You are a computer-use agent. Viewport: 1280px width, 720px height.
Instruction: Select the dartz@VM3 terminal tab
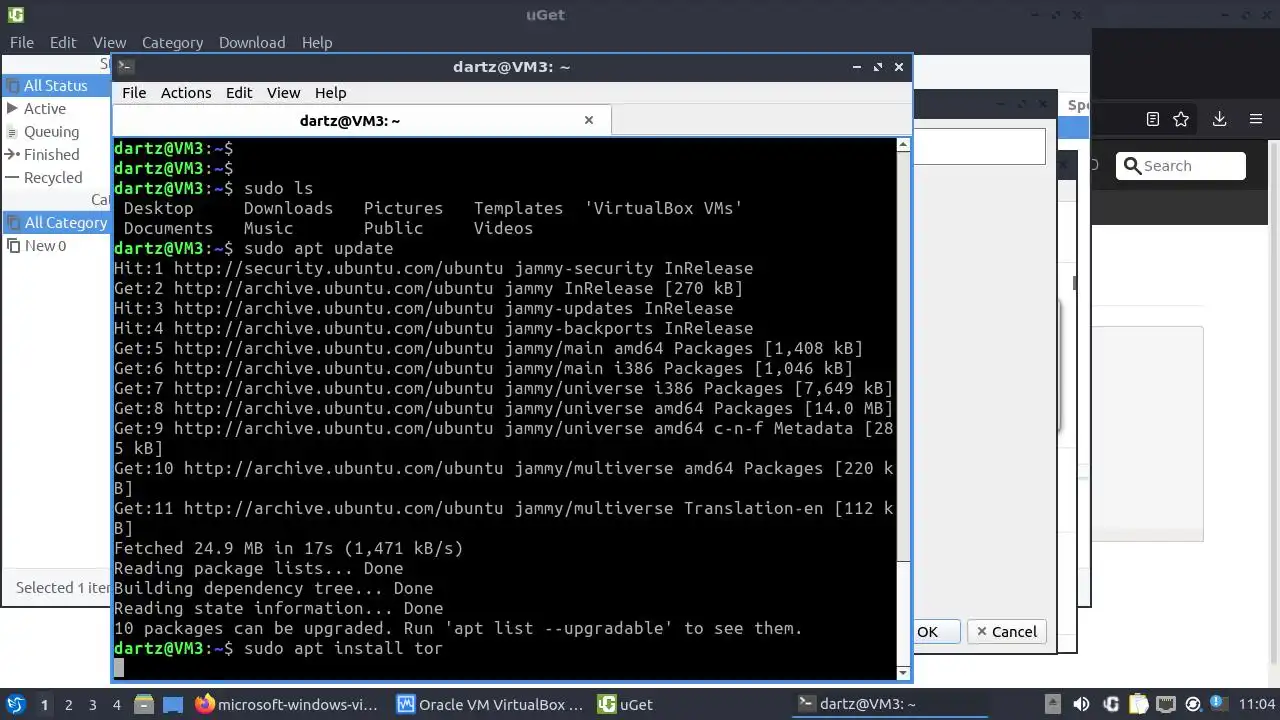[x=361, y=120]
